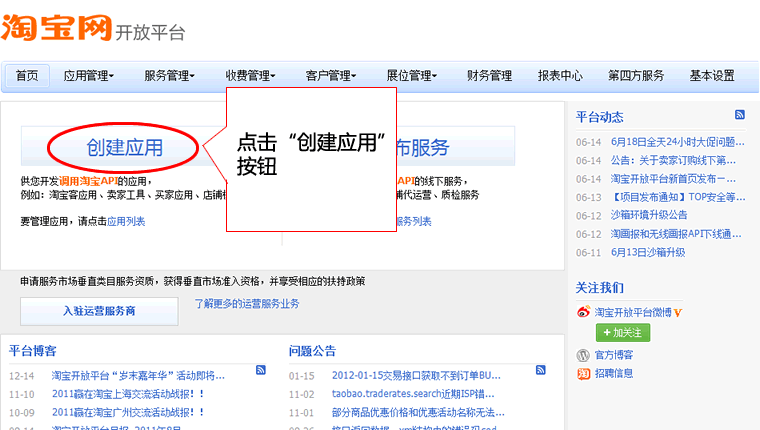Click the Taobao logo in the header
The height and width of the screenshot is (430, 760).
click(56, 28)
